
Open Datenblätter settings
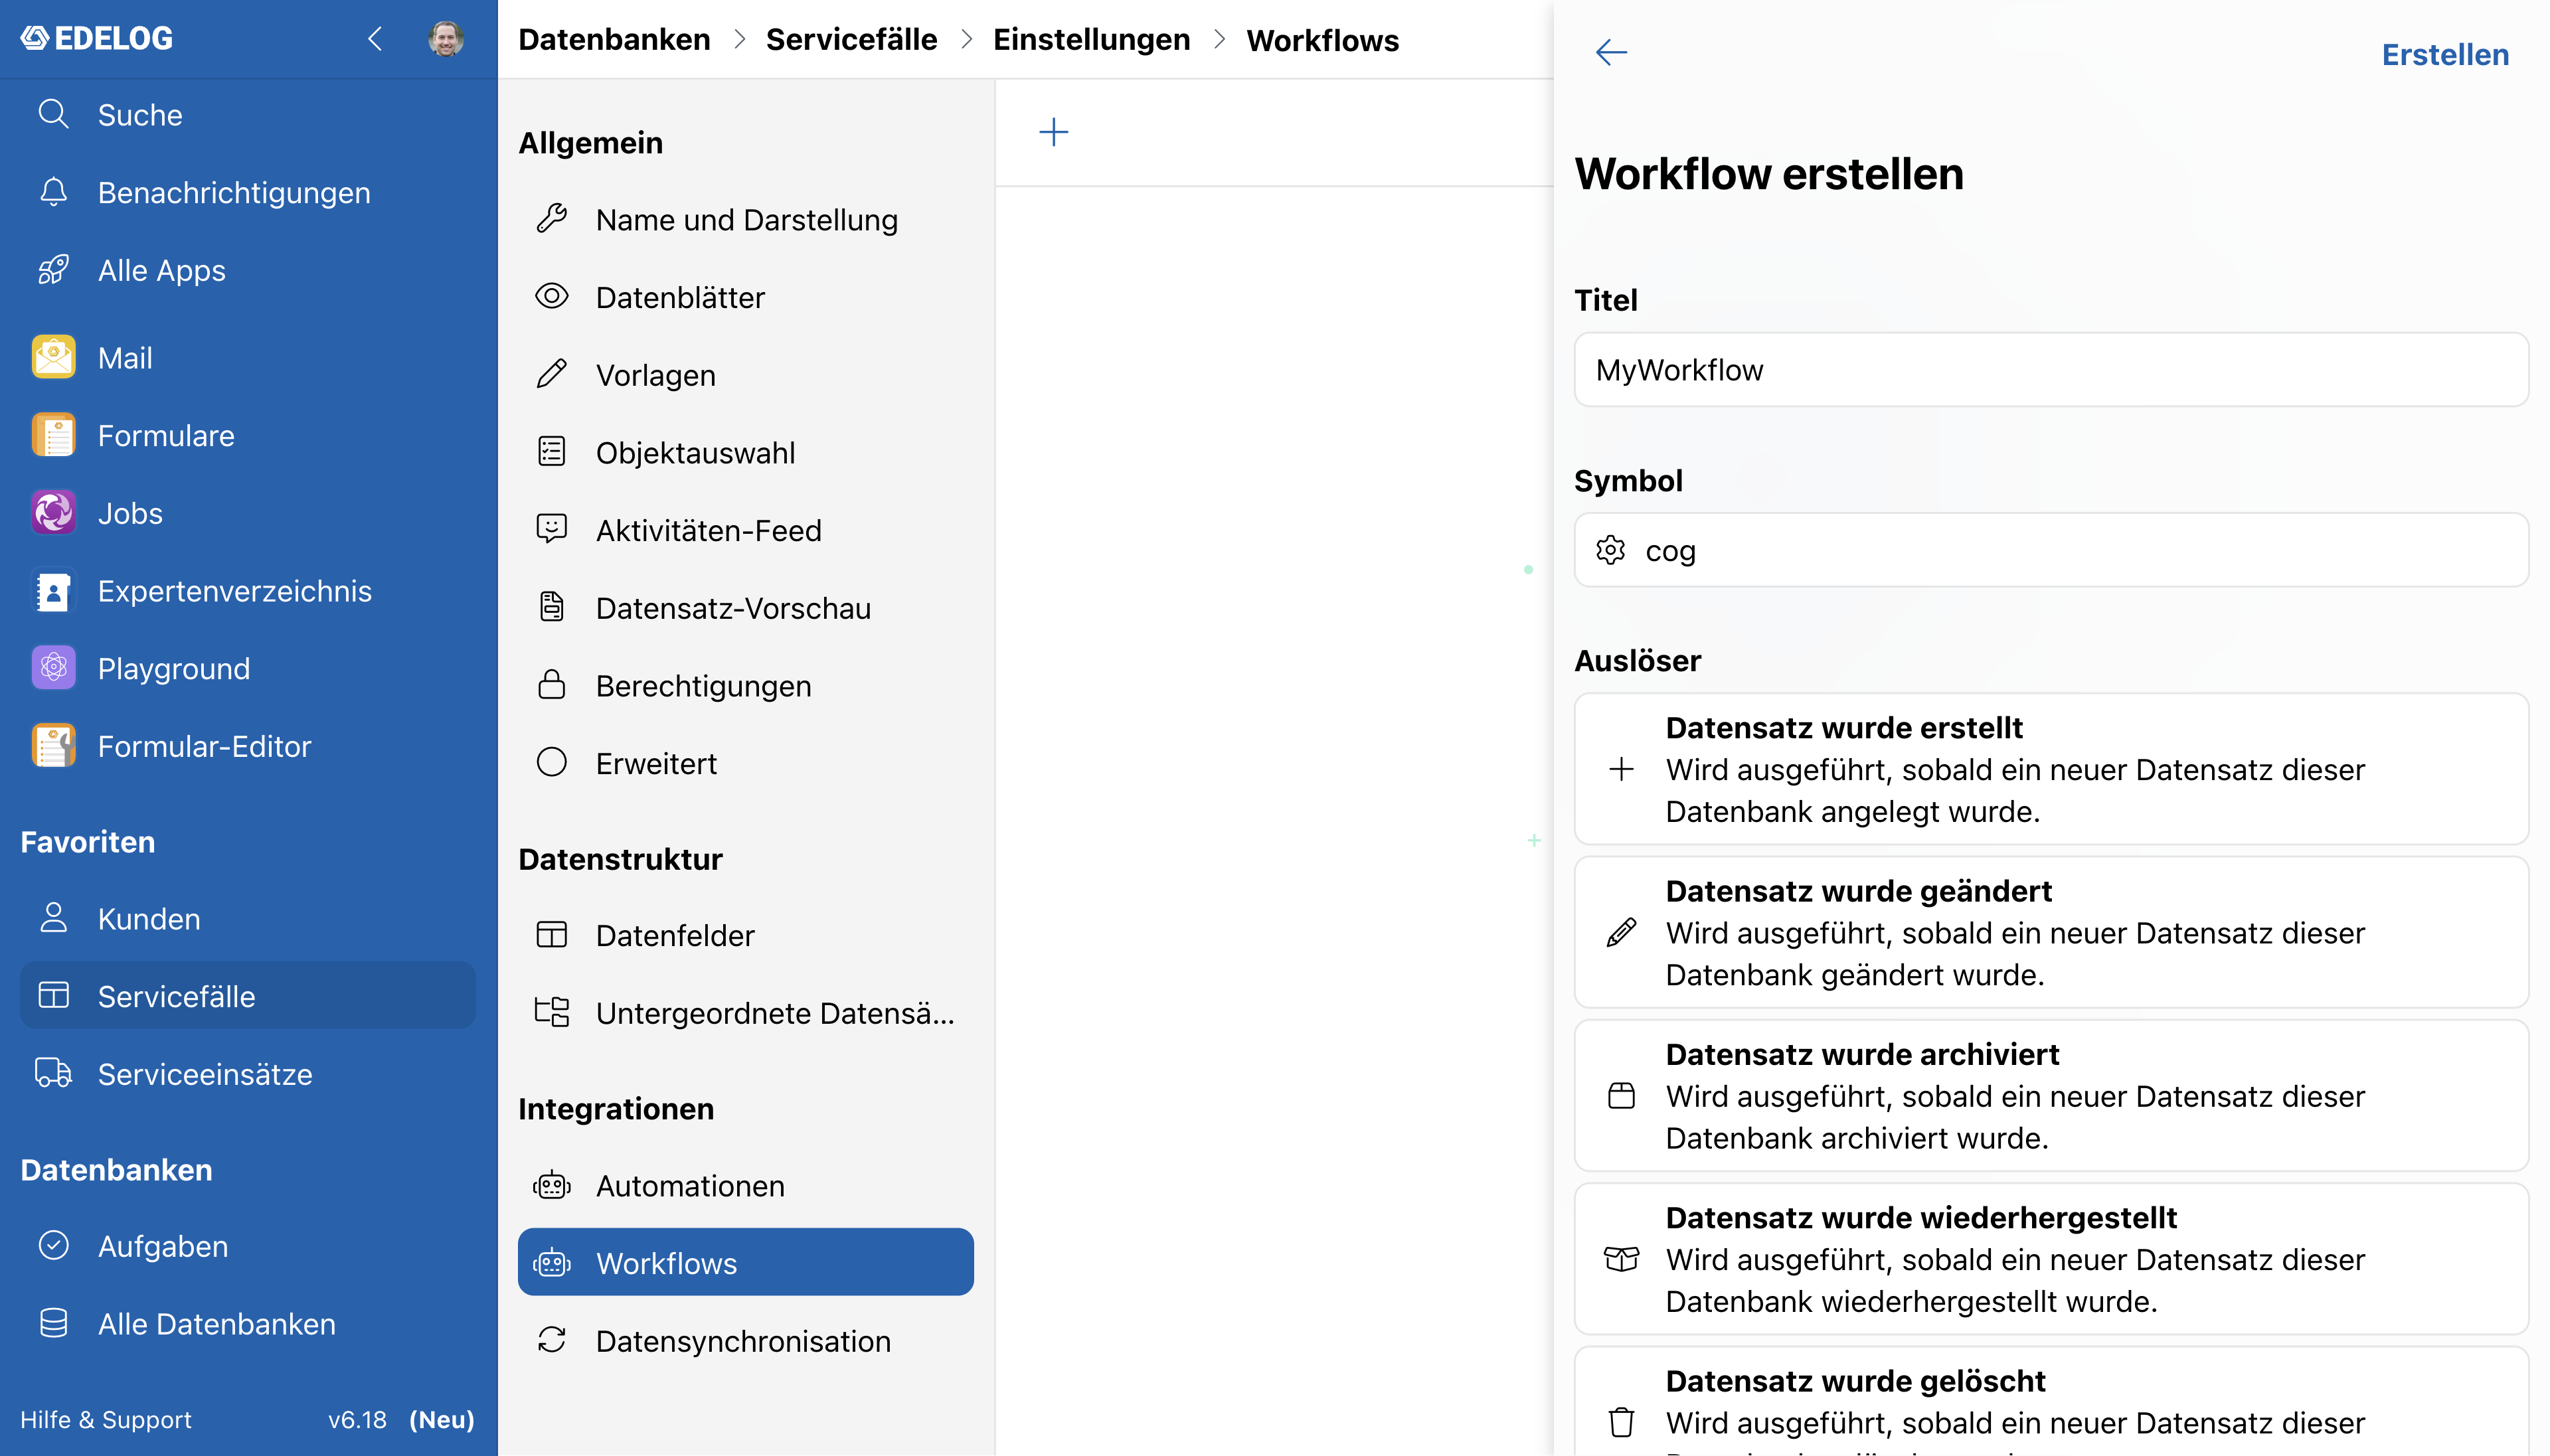point(745,297)
